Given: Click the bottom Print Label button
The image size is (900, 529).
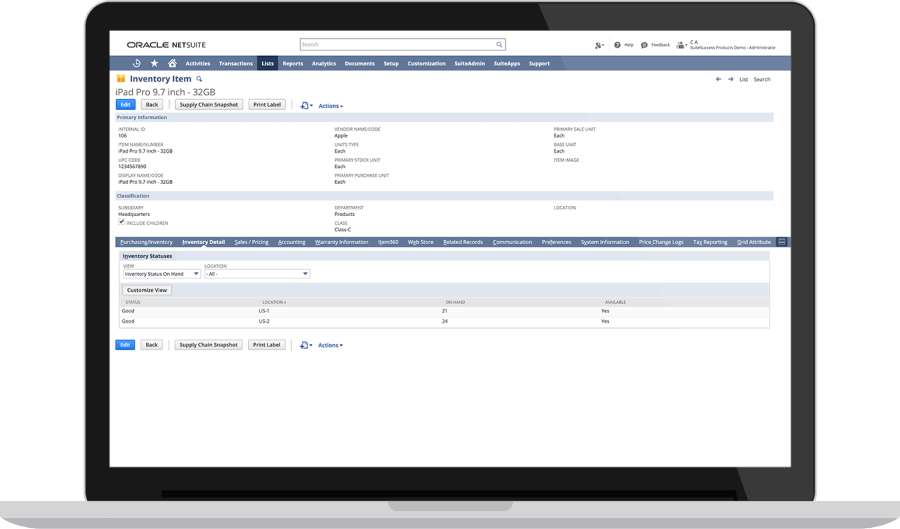Looking at the screenshot, I should [266, 345].
